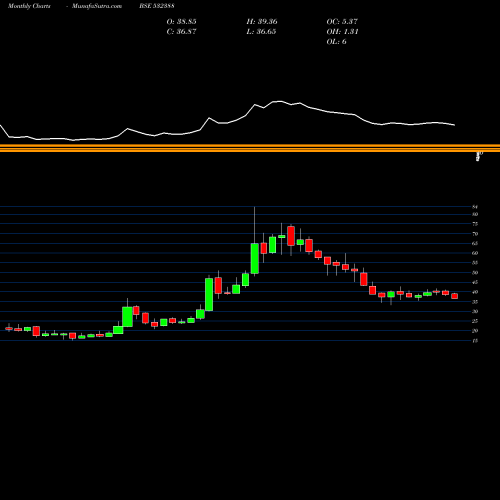Screen dimensions: 500x500
Task: Click the 30 price axis label
Action: point(475,312)
